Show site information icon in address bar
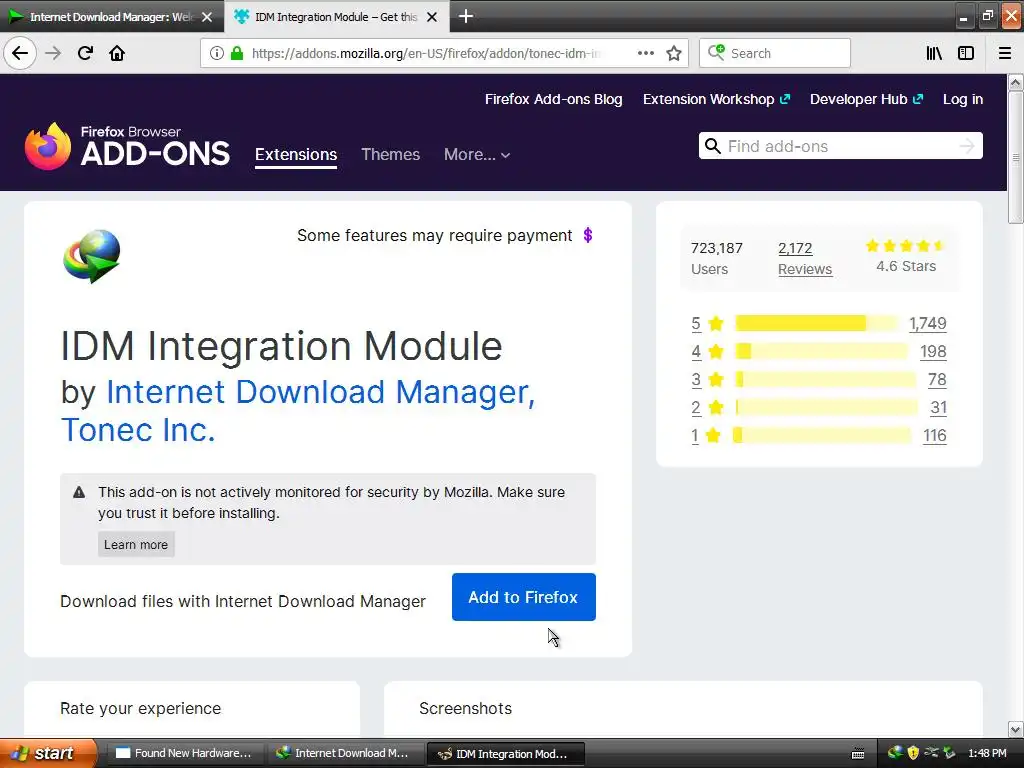The width and height of the screenshot is (1024, 768). coord(217,53)
